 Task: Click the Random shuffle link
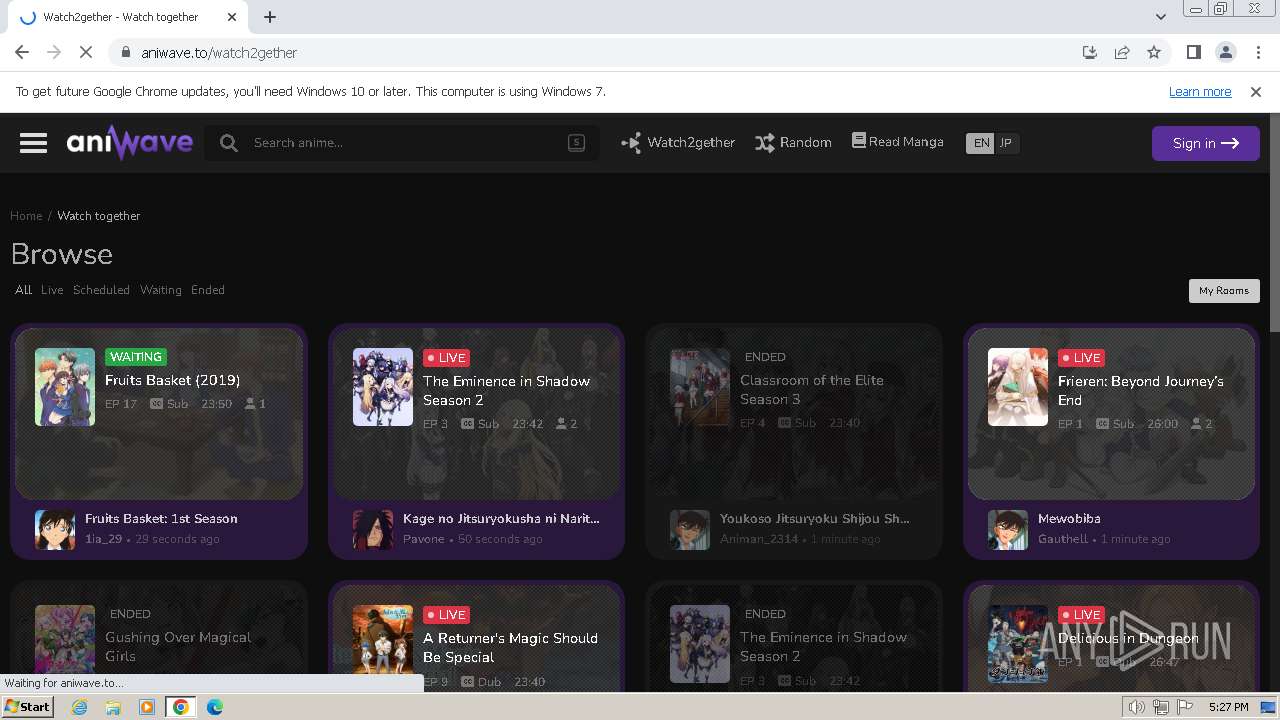(x=793, y=143)
